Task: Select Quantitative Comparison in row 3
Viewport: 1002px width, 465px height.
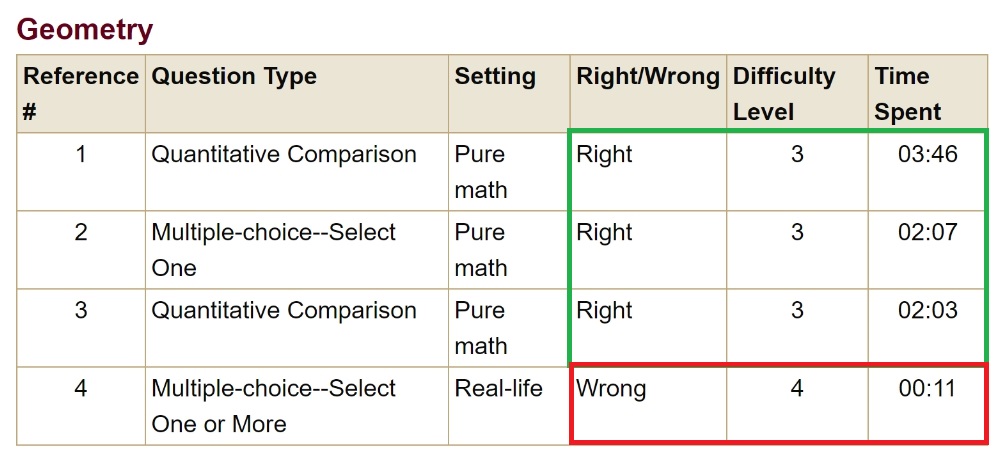Action: point(283,311)
